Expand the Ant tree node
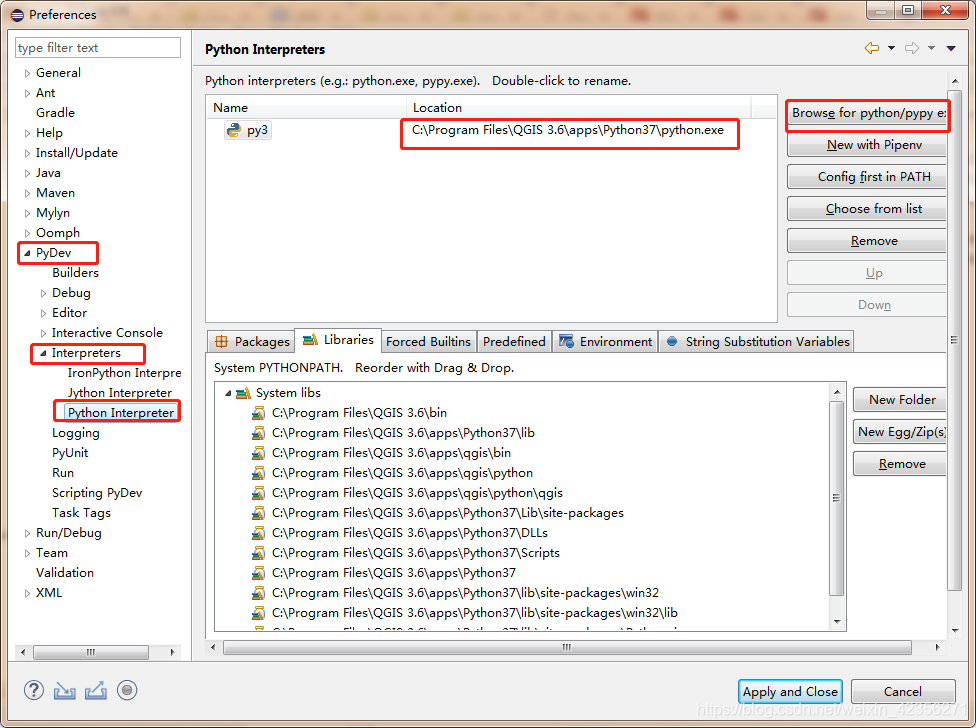976x728 pixels. 27,93
